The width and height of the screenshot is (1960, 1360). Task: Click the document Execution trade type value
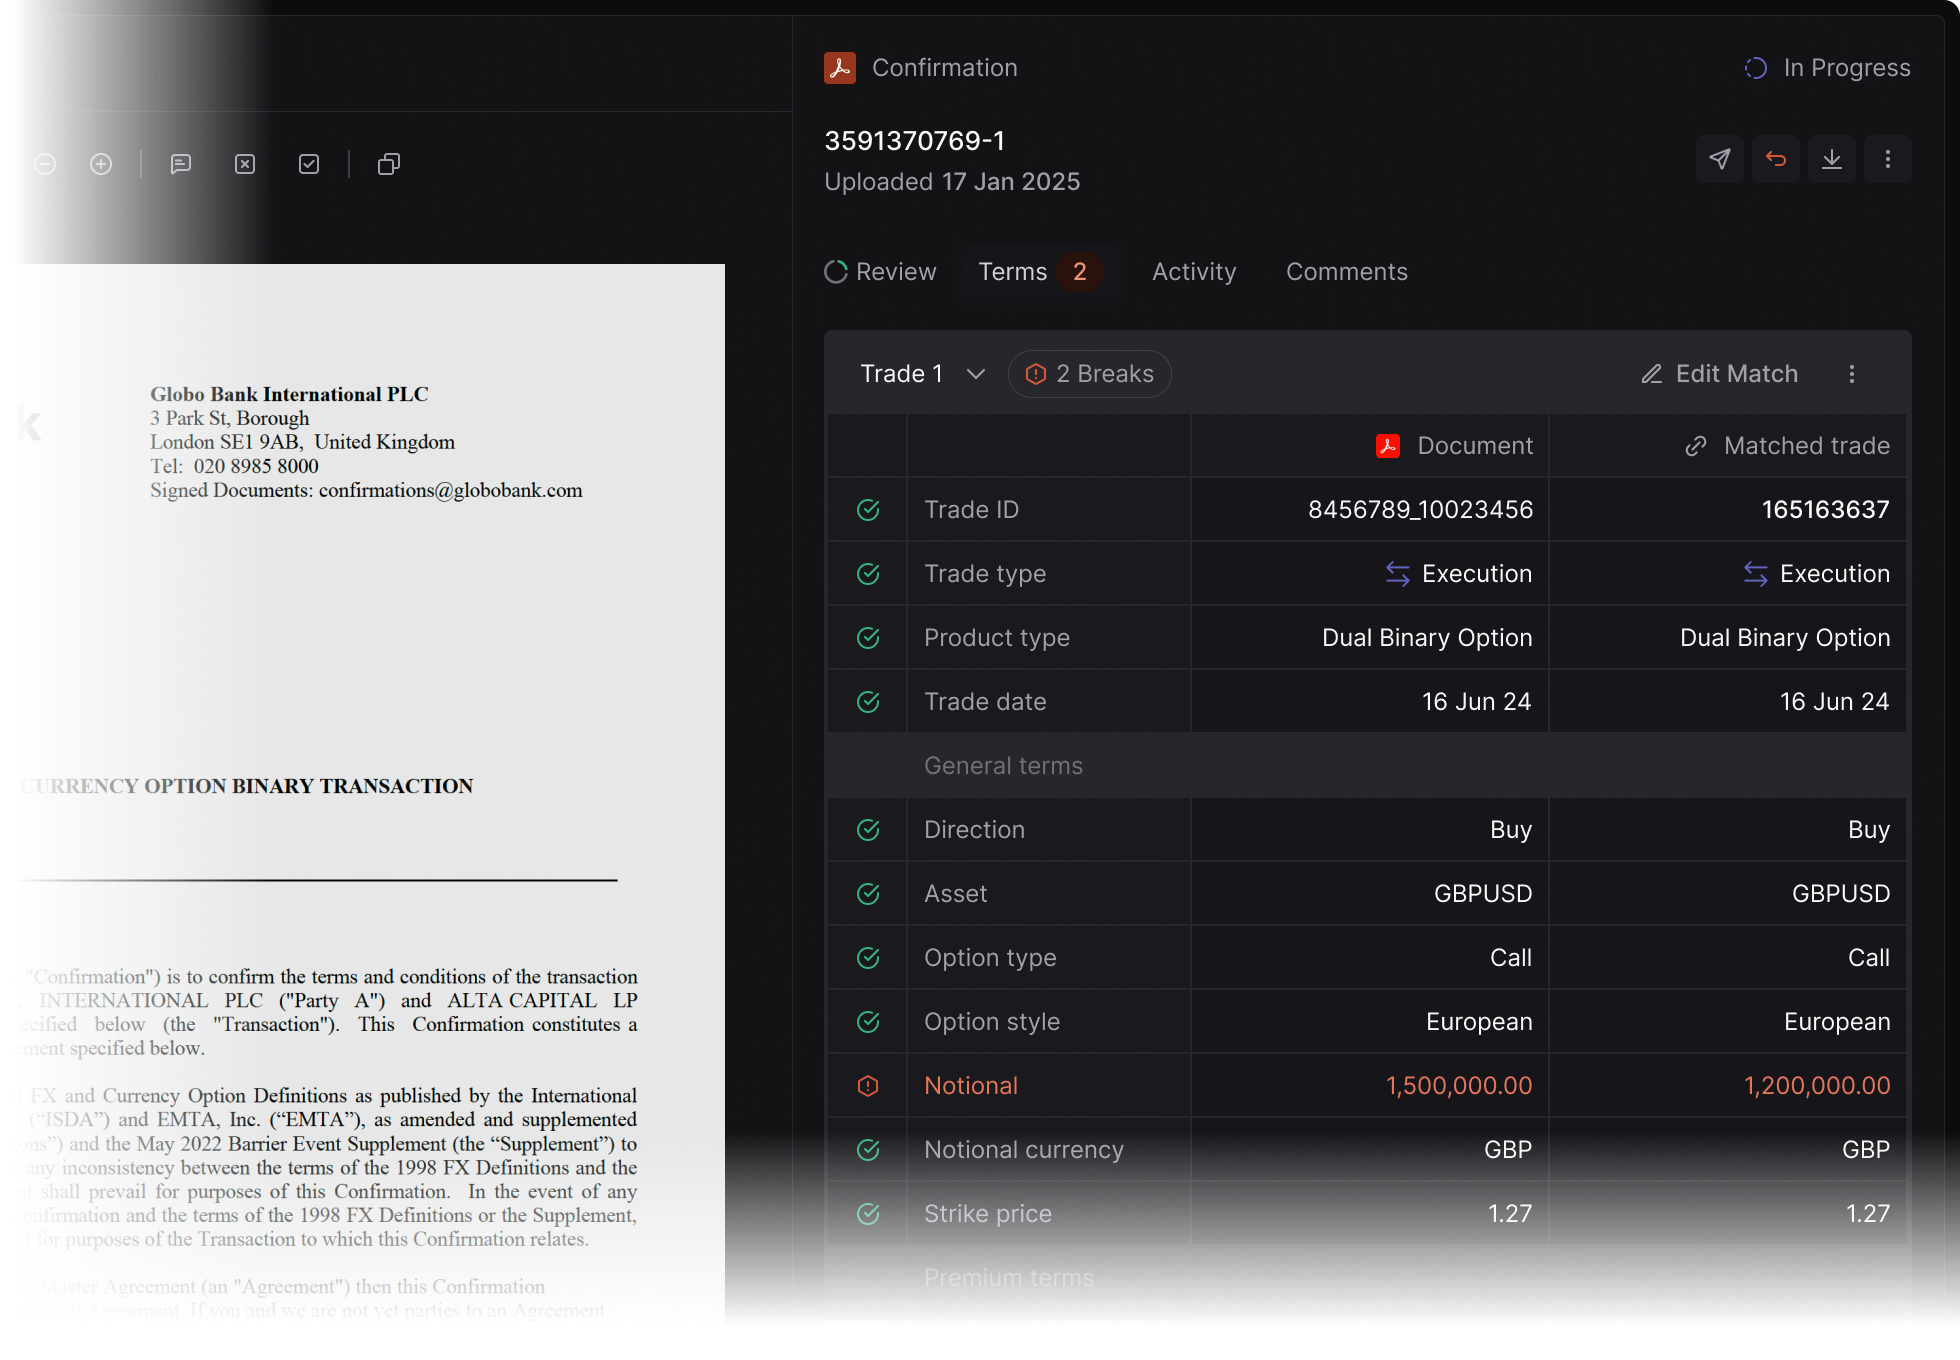1459,574
